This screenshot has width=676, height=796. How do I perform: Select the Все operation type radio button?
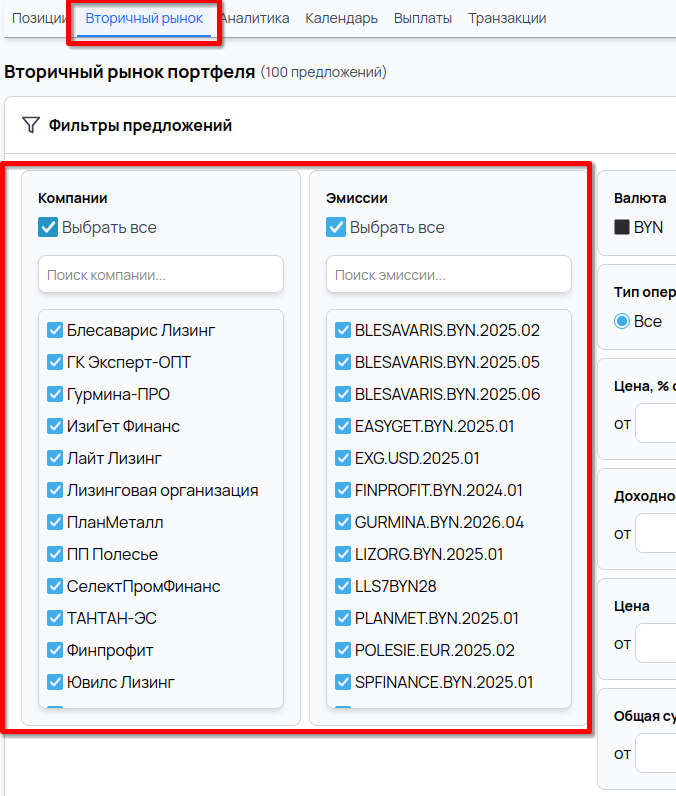pyautogui.click(x=622, y=321)
